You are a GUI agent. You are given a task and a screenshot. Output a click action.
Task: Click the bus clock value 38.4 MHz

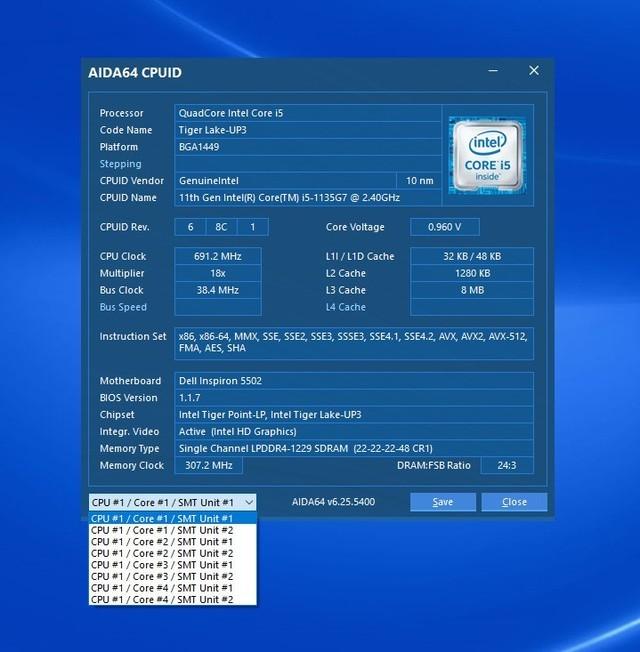(218, 290)
